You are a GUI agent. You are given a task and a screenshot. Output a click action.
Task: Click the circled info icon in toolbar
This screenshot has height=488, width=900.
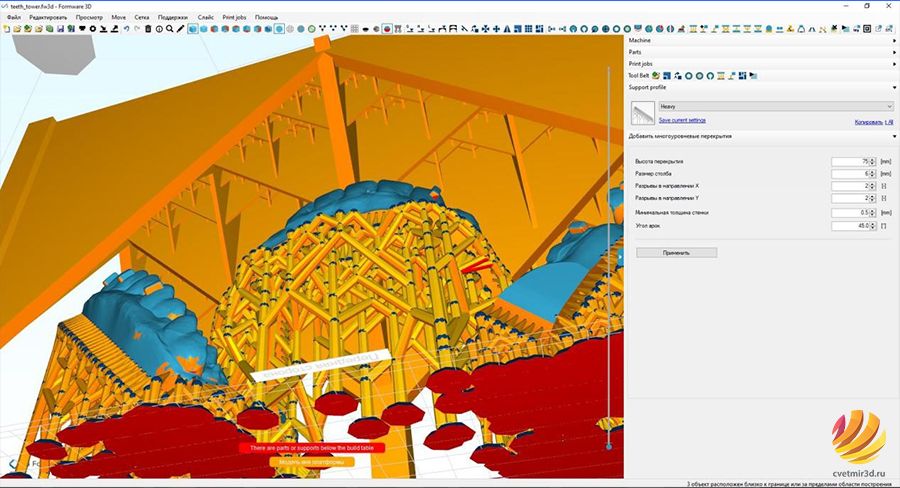click(x=159, y=29)
